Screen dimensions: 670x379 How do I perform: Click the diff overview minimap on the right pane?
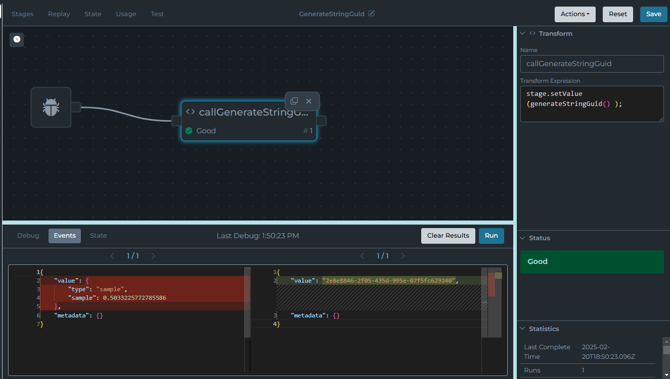click(495, 303)
